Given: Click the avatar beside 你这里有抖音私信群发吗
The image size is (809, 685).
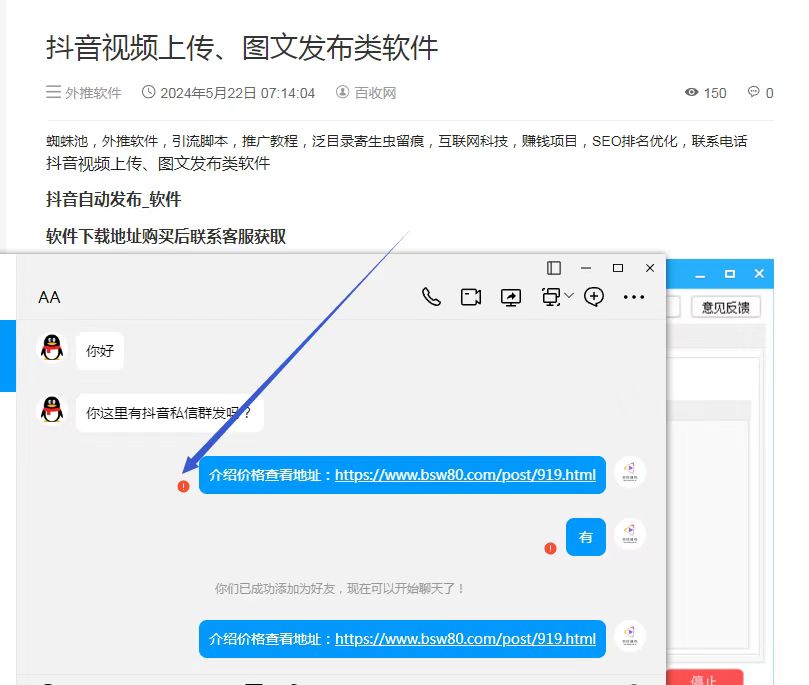Looking at the screenshot, I should pyautogui.click(x=52, y=410).
